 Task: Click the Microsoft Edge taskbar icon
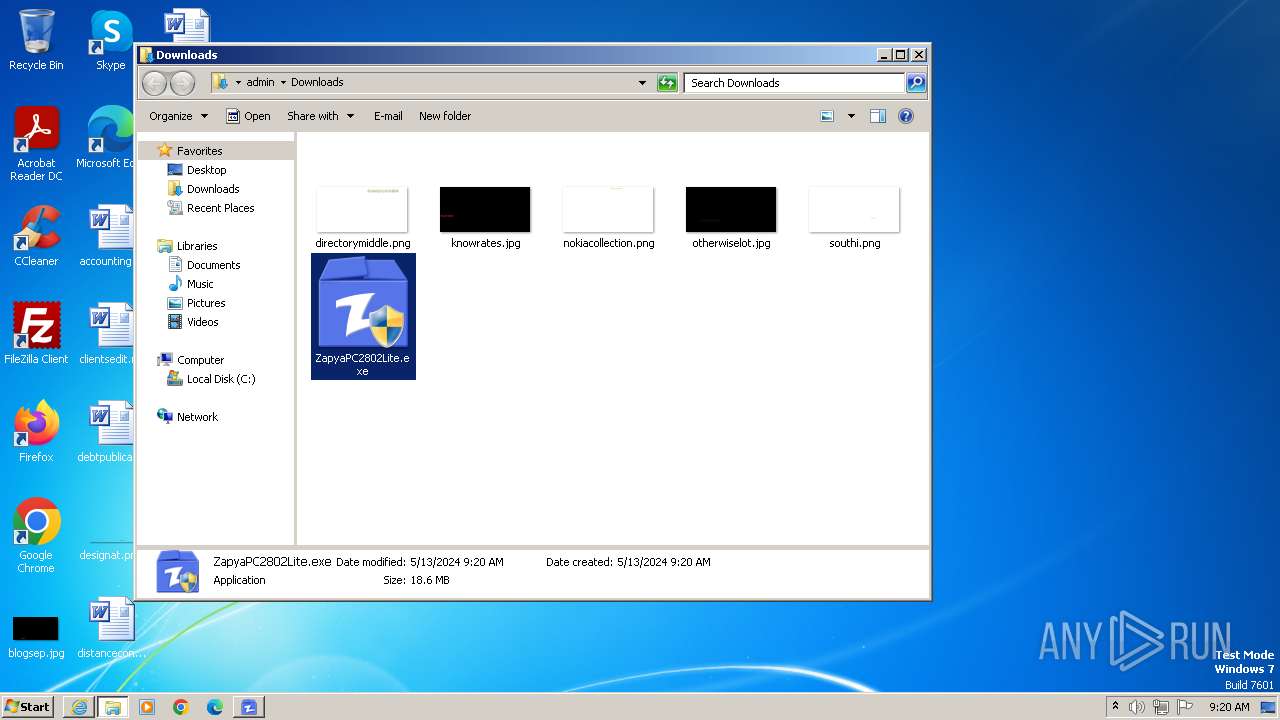pyautogui.click(x=215, y=707)
